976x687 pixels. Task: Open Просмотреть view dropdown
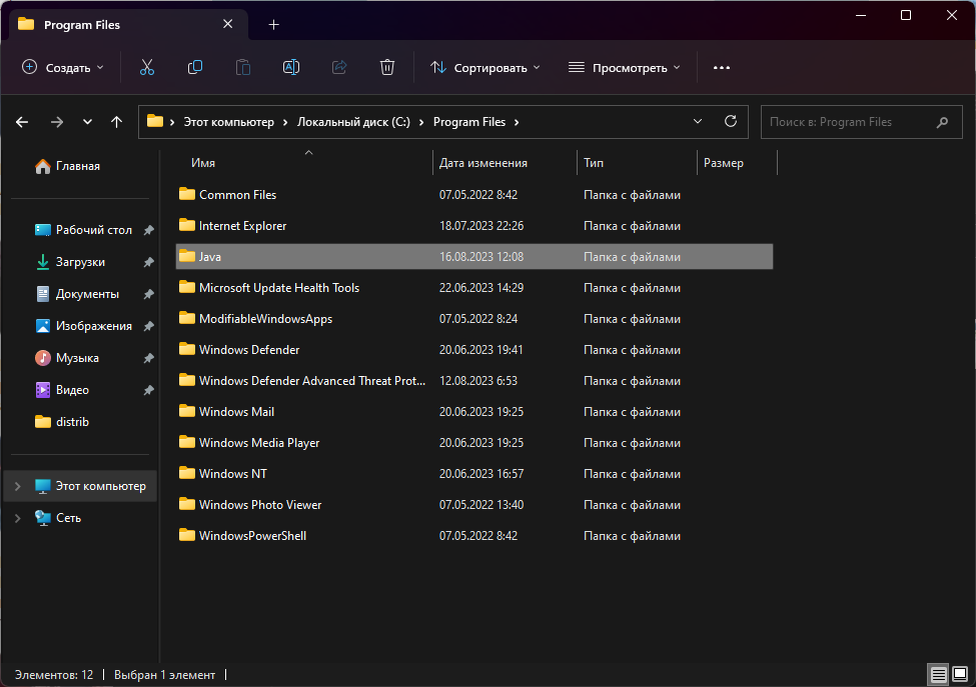tap(624, 67)
